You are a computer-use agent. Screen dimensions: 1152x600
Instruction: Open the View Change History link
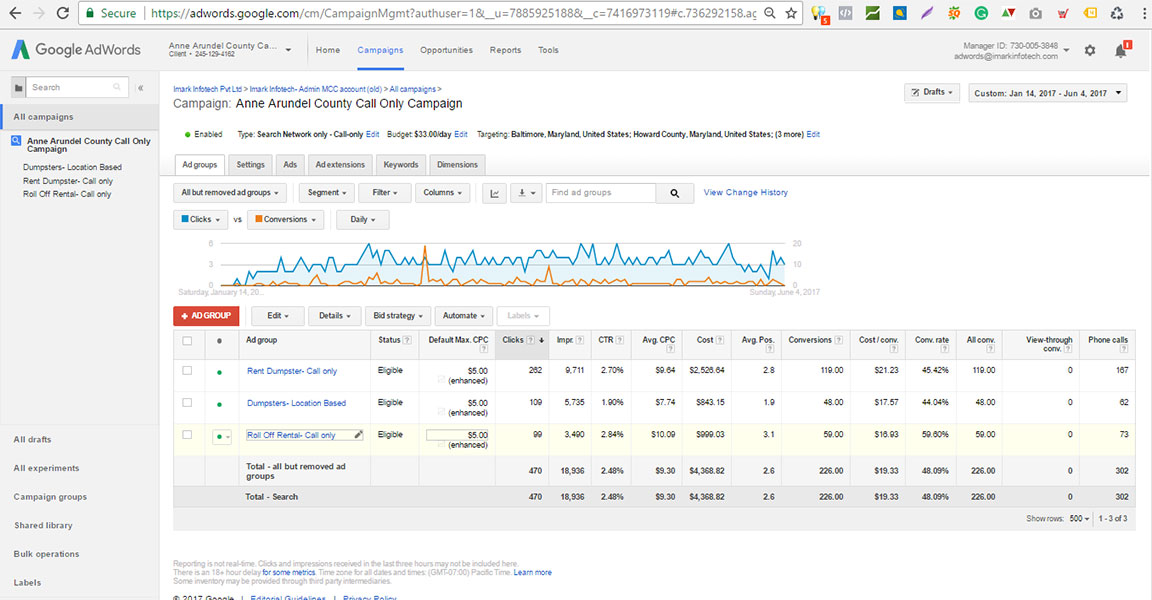pyautogui.click(x=745, y=193)
